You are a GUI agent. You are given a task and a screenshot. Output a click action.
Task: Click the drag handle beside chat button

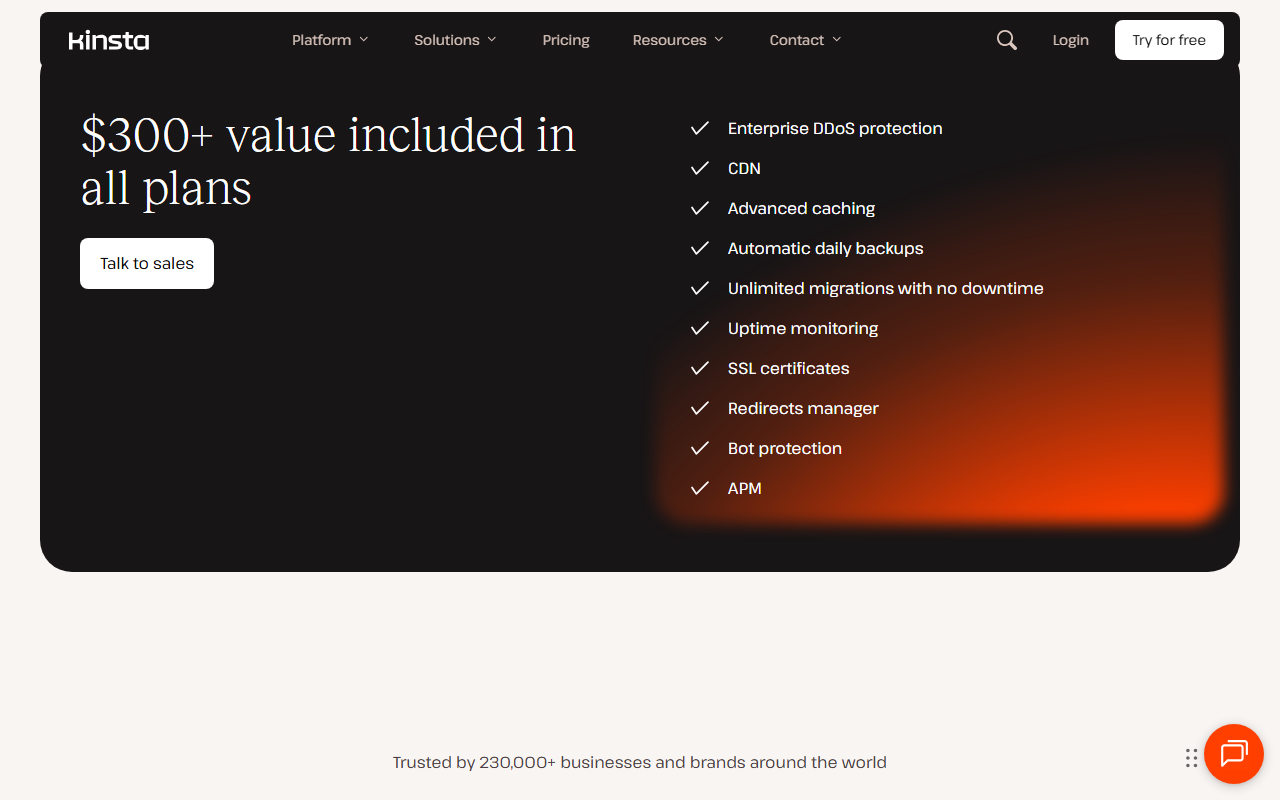coord(1191,758)
